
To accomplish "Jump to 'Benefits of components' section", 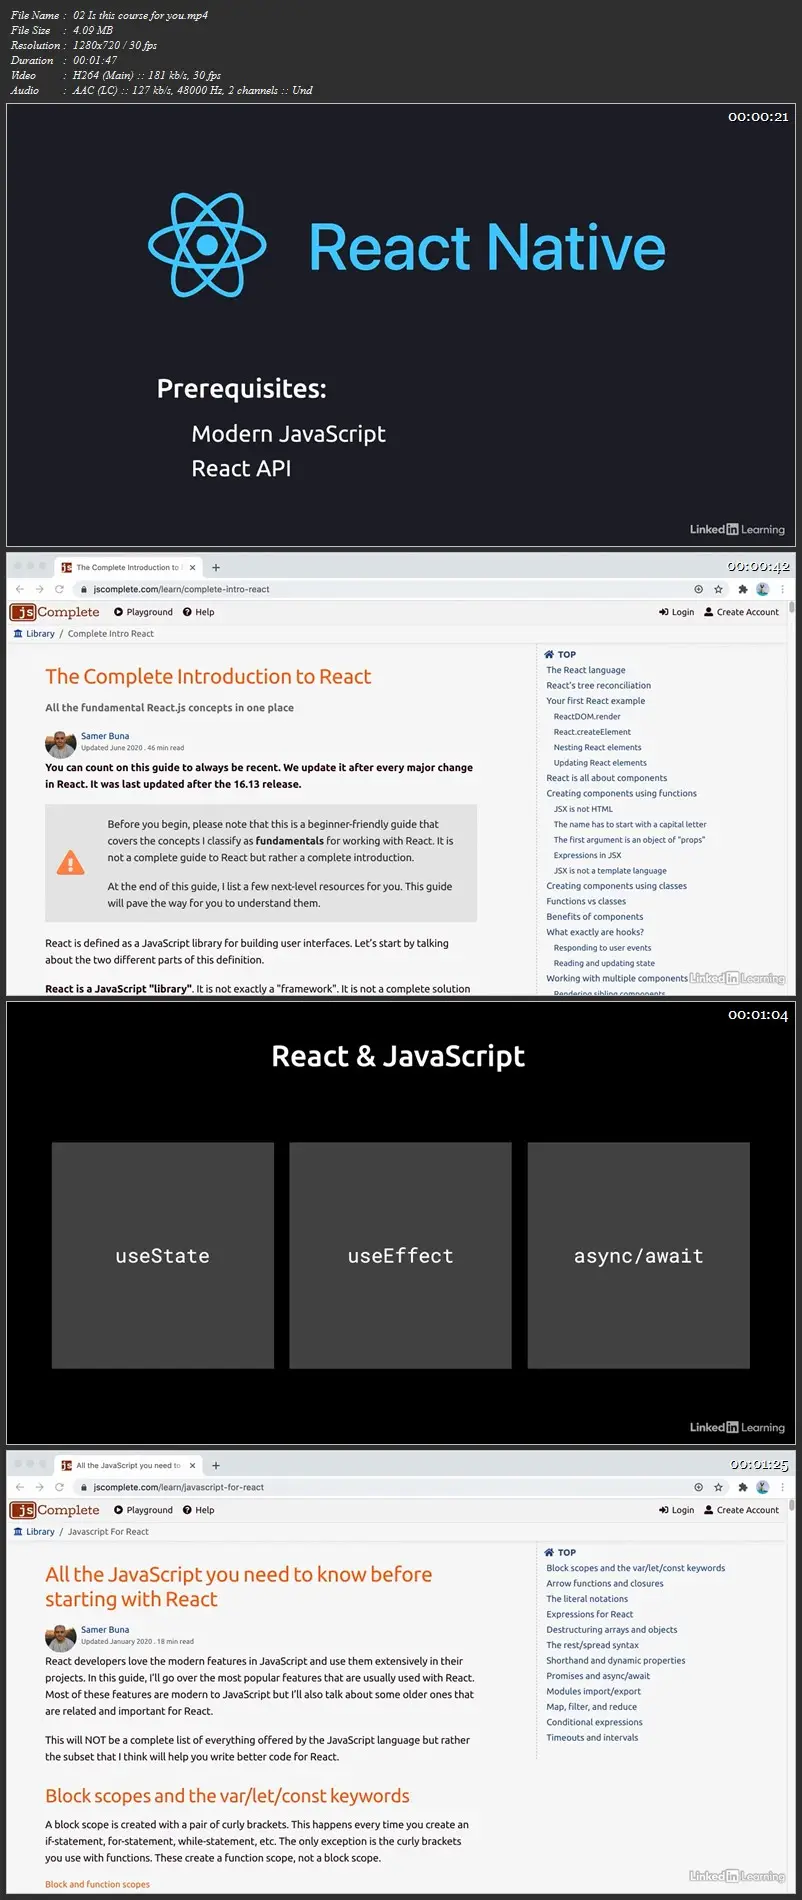I will pyautogui.click(x=594, y=917).
